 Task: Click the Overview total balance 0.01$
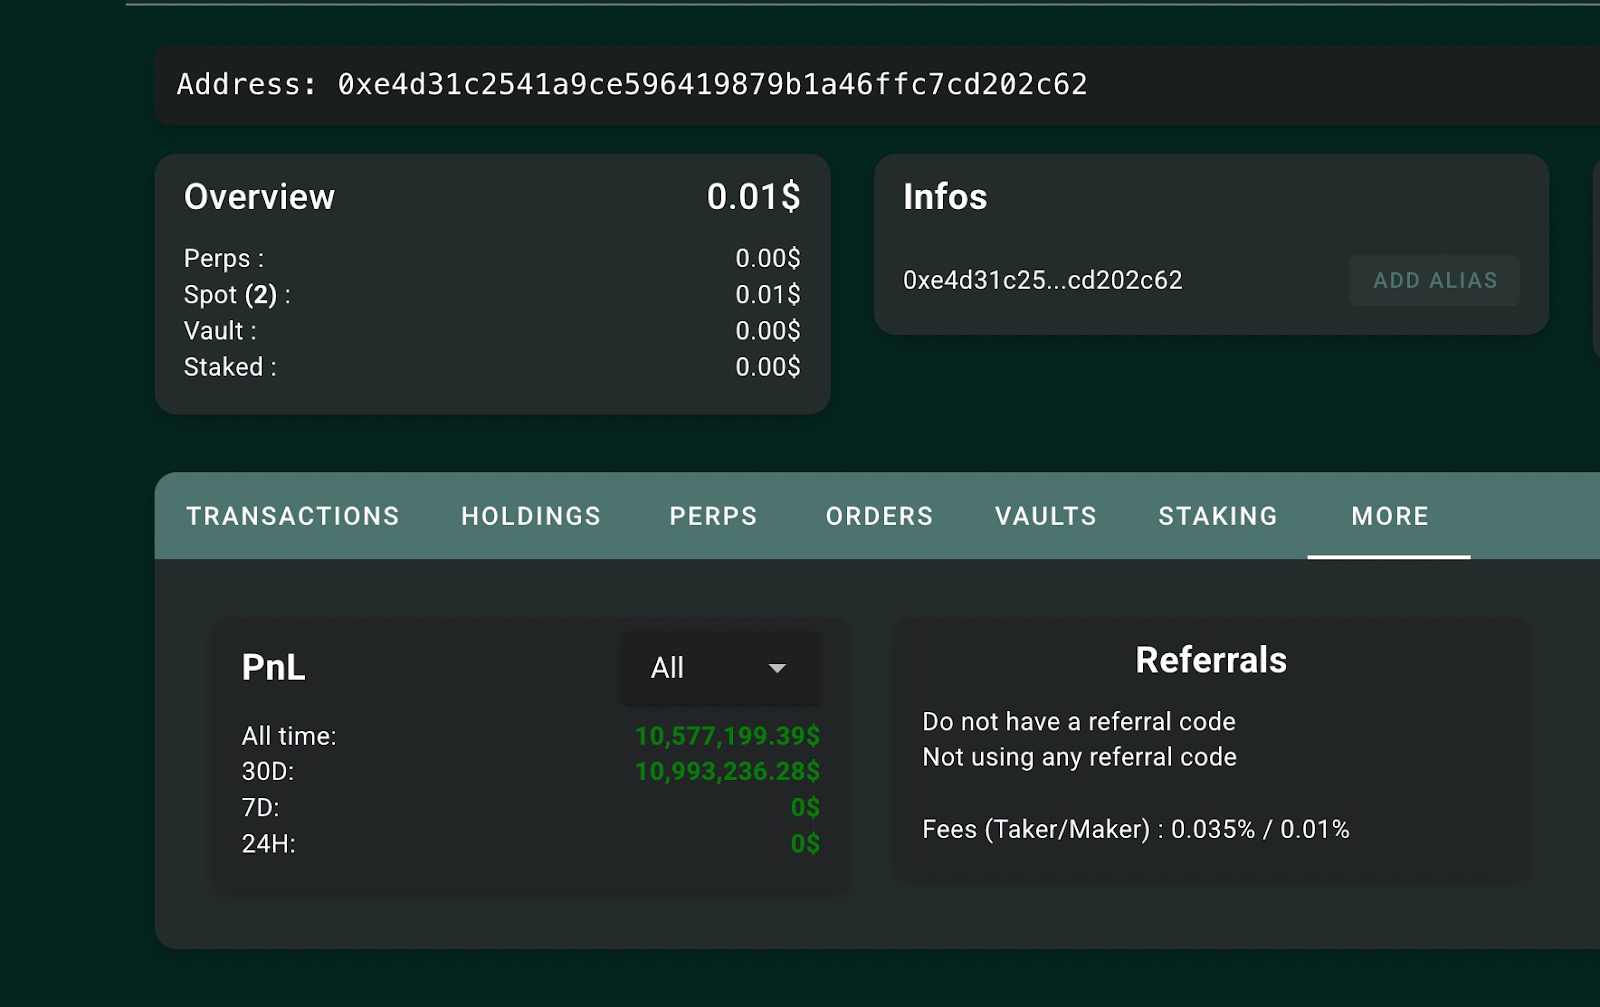tap(753, 197)
